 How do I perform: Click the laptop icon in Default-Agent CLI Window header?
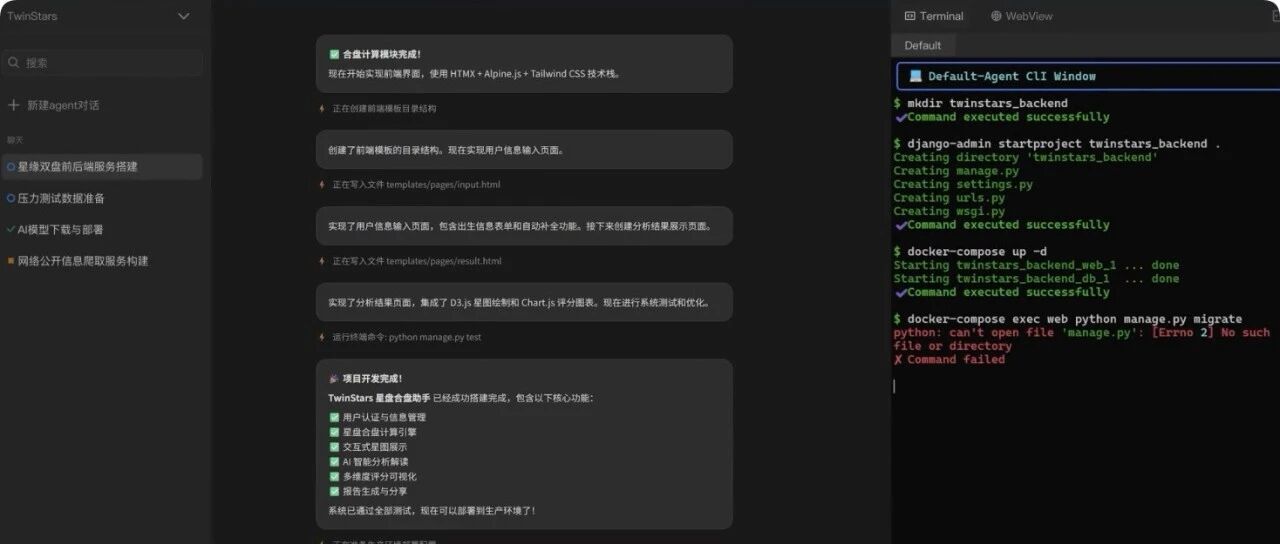(x=915, y=76)
